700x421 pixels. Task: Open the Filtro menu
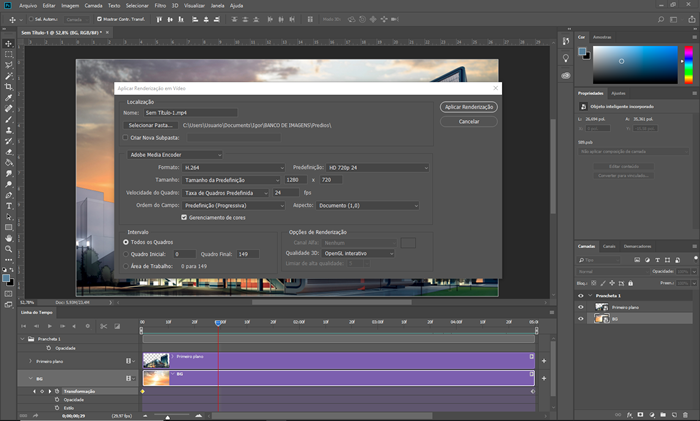(x=160, y=5)
